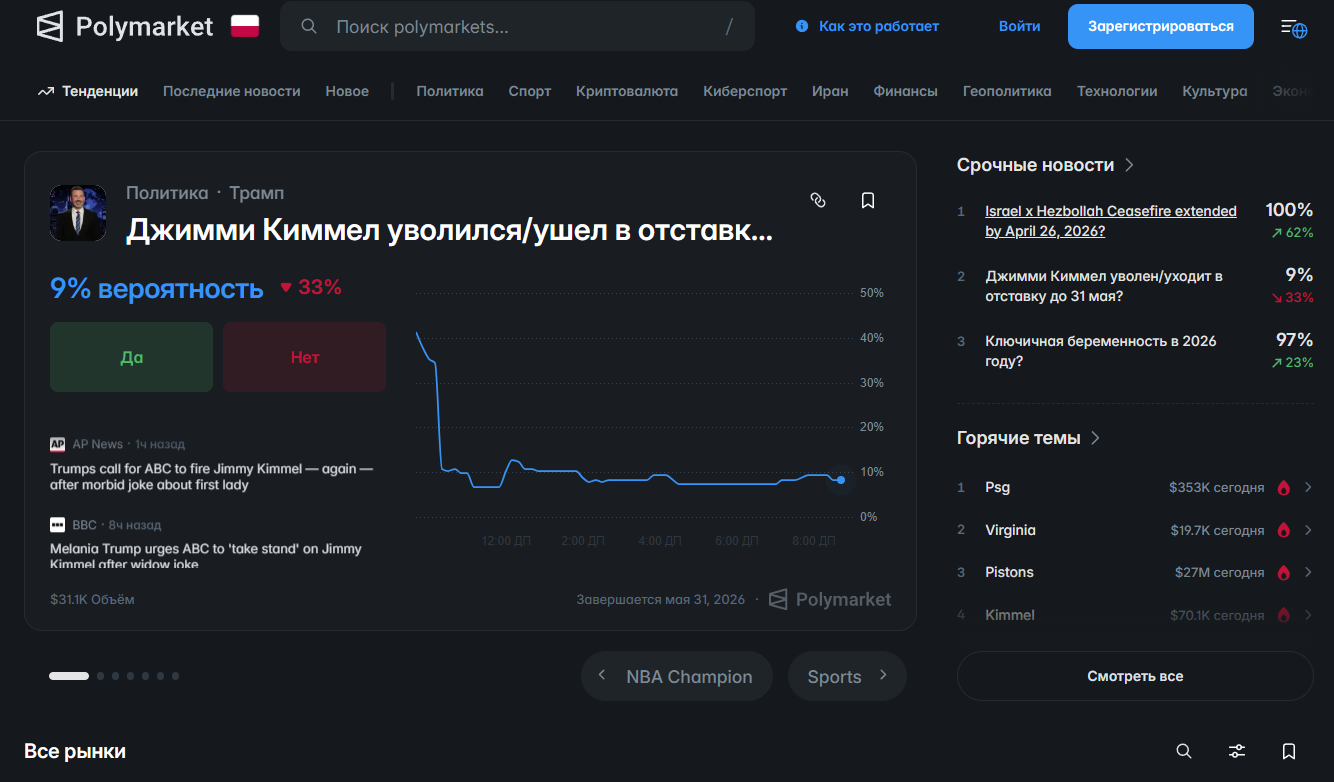Image resolution: width=1334 pixels, height=782 pixels.
Task: Click the Poland flag icon
Action: pos(245,26)
